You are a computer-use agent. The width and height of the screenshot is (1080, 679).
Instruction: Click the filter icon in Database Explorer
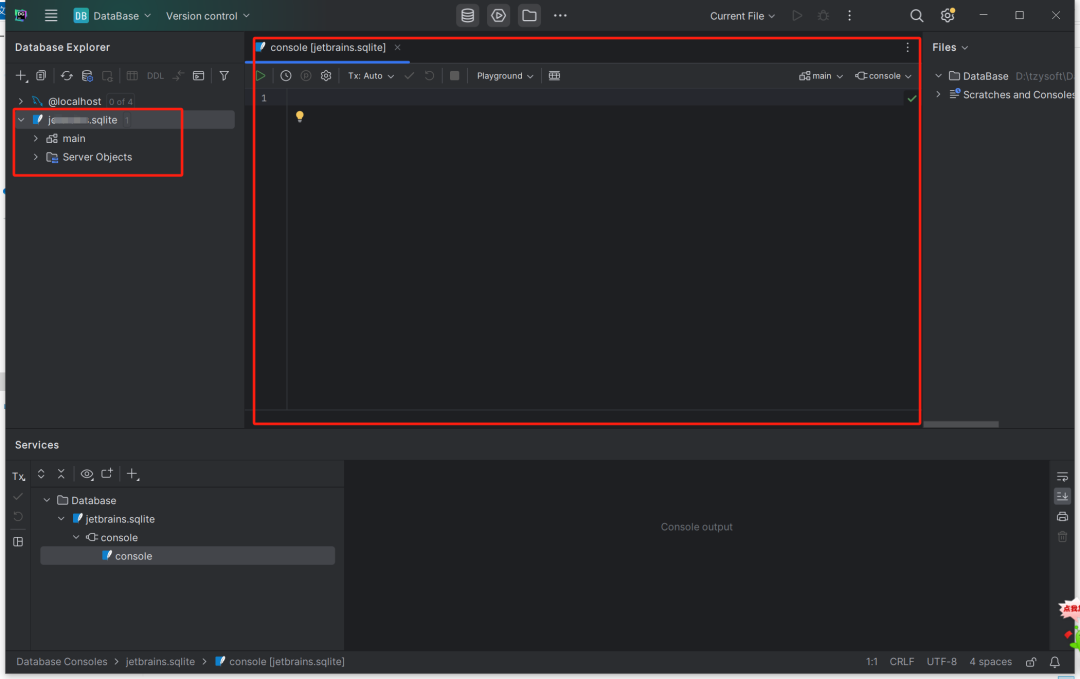224,76
